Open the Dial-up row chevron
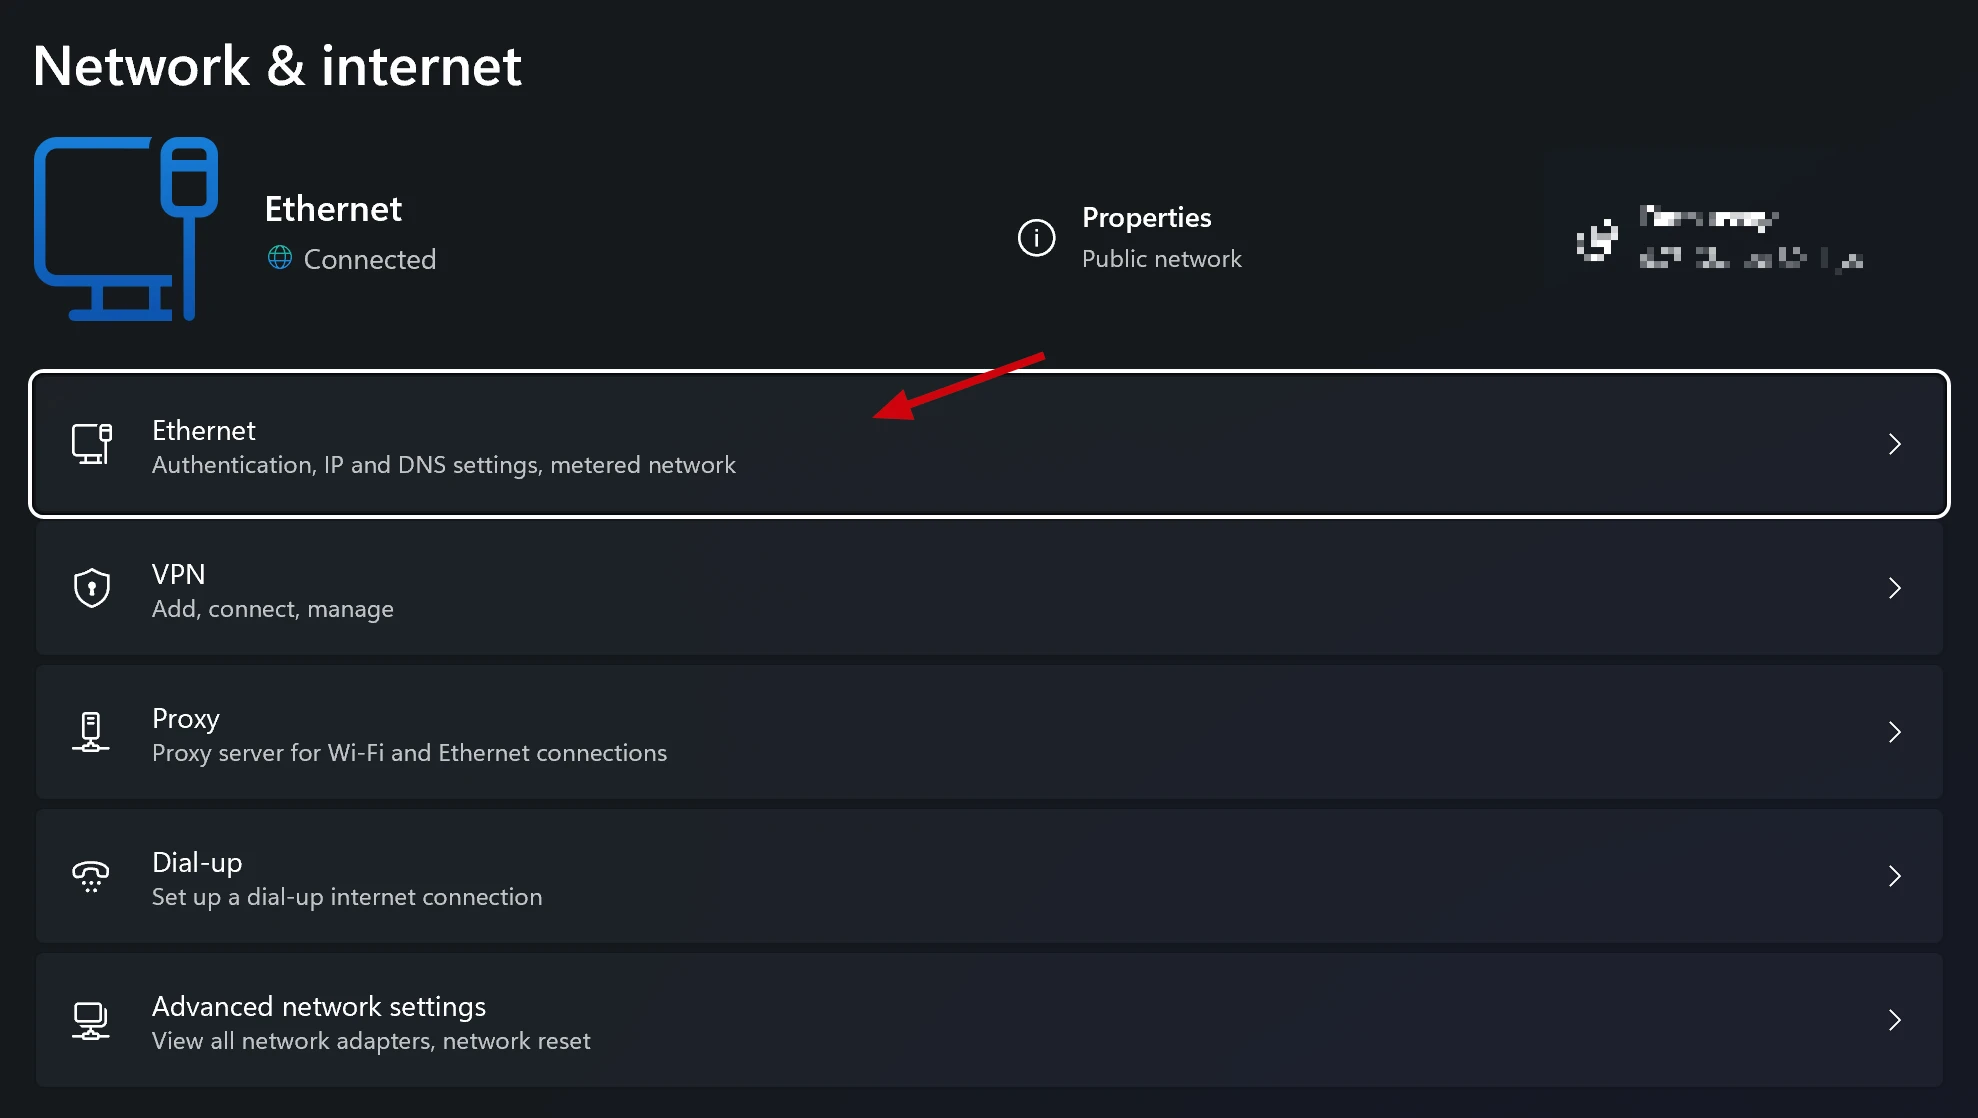This screenshot has width=1978, height=1118. (x=1894, y=876)
